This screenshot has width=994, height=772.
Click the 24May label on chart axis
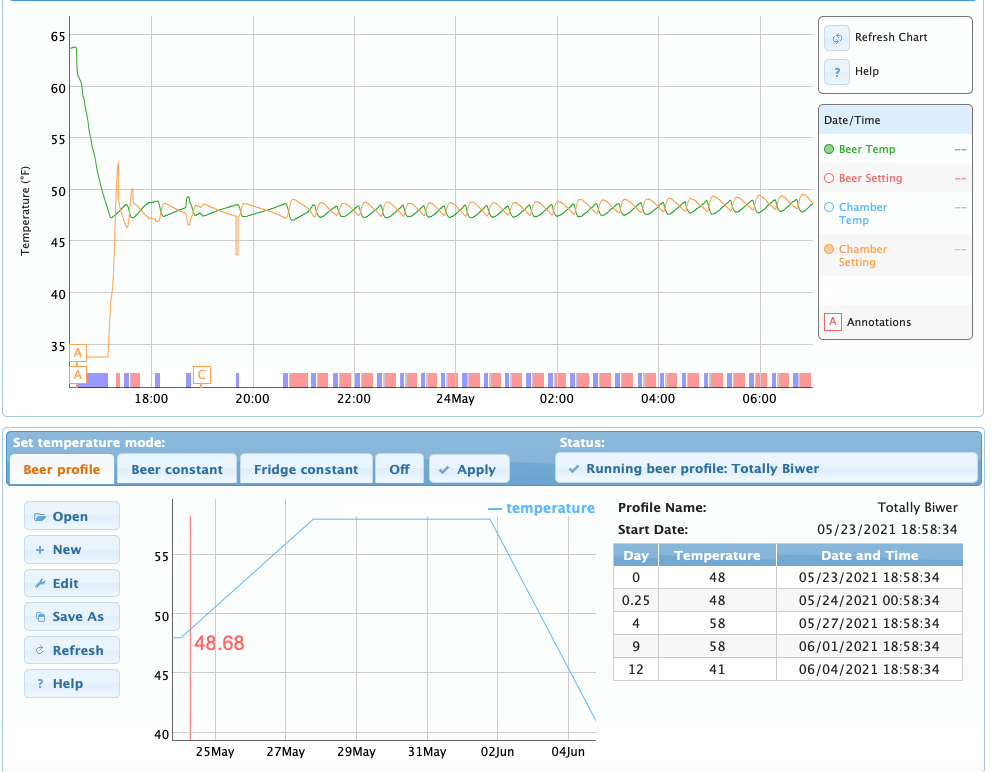455,399
